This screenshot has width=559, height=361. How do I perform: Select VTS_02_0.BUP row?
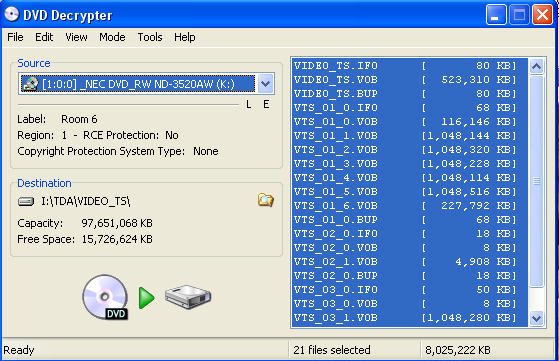click(410, 276)
